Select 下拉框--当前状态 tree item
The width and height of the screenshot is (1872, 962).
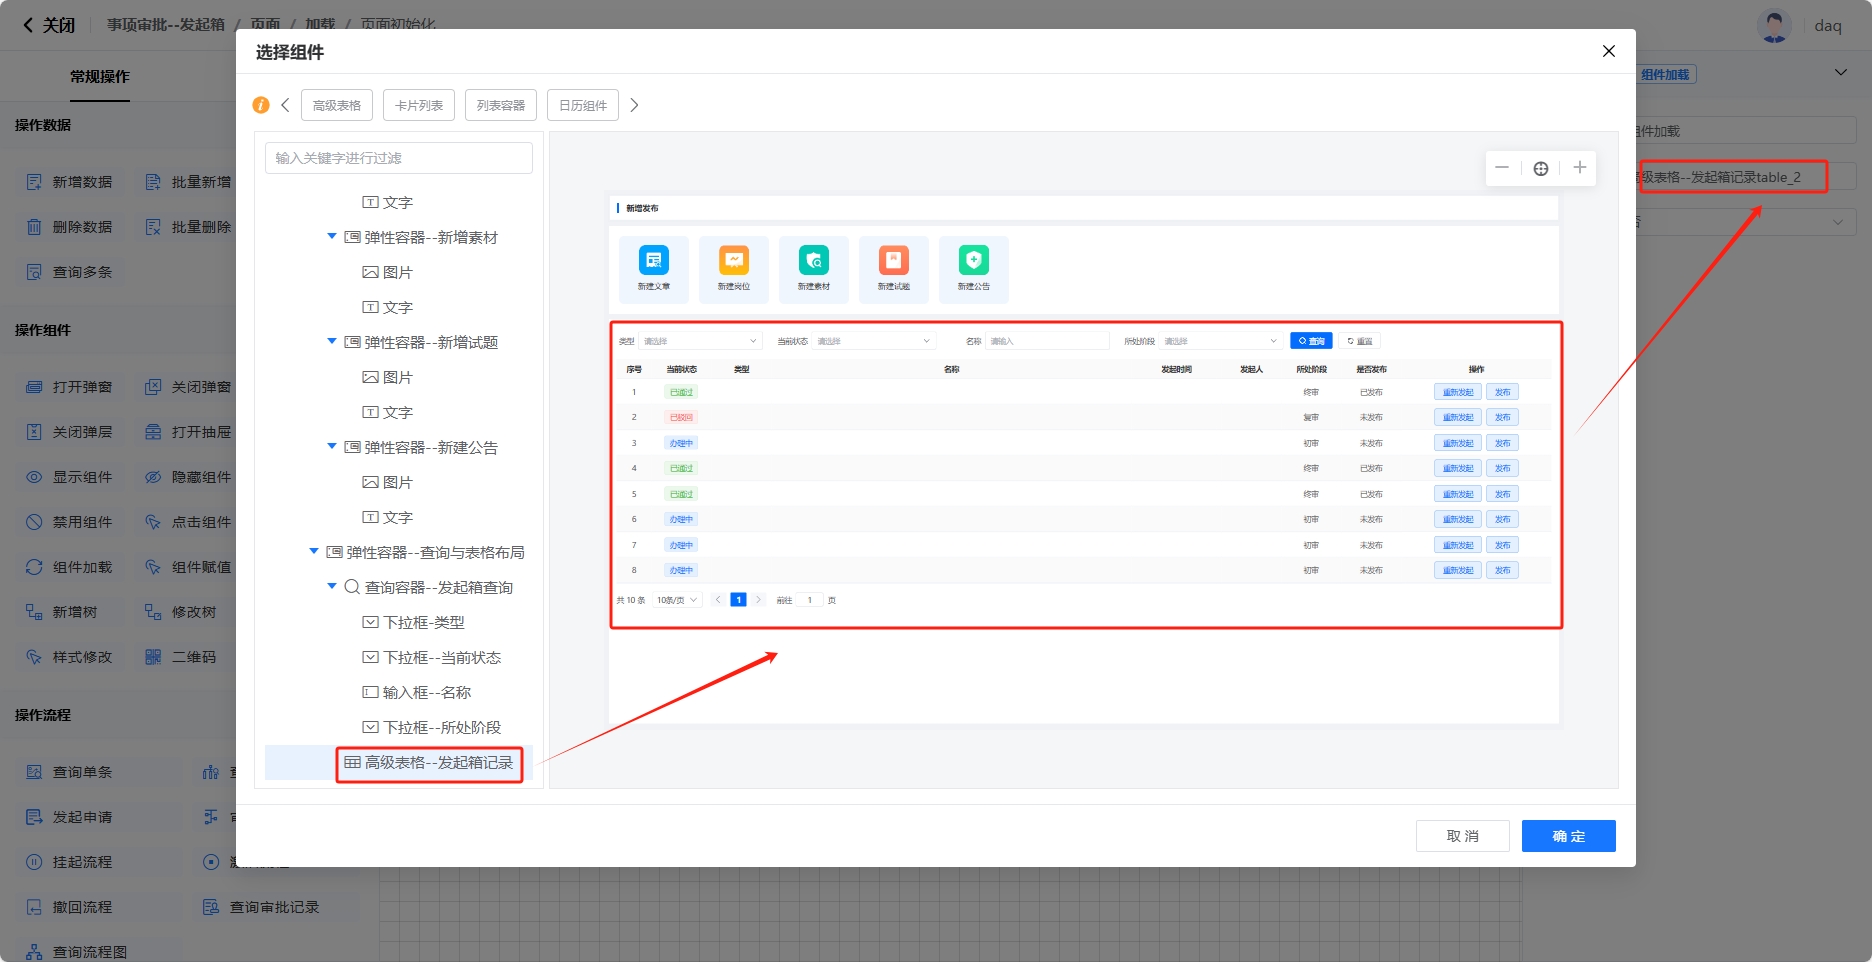(x=441, y=658)
